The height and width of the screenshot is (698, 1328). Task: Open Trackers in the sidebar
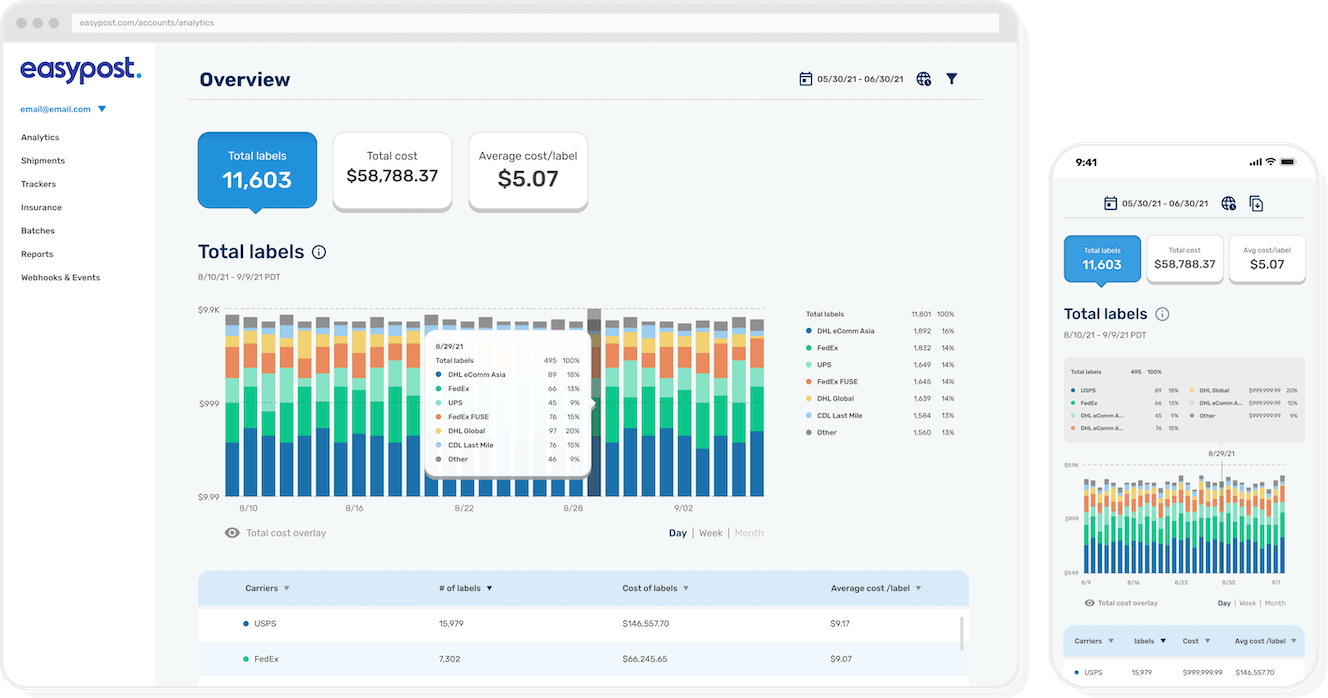(x=38, y=184)
